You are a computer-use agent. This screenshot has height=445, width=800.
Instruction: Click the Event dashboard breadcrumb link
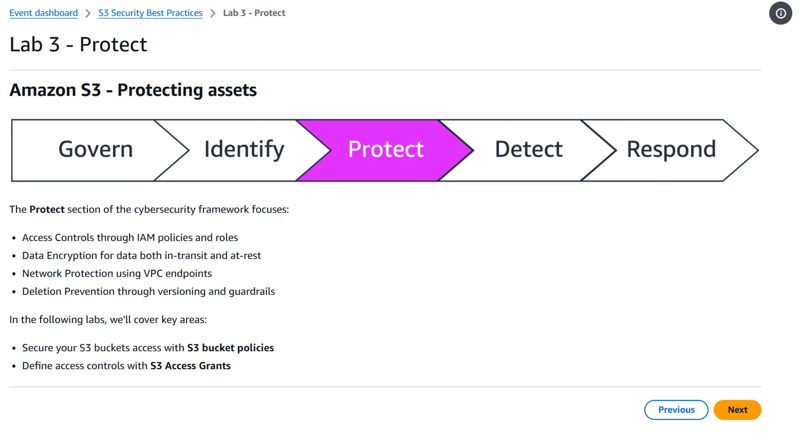coord(43,13)
